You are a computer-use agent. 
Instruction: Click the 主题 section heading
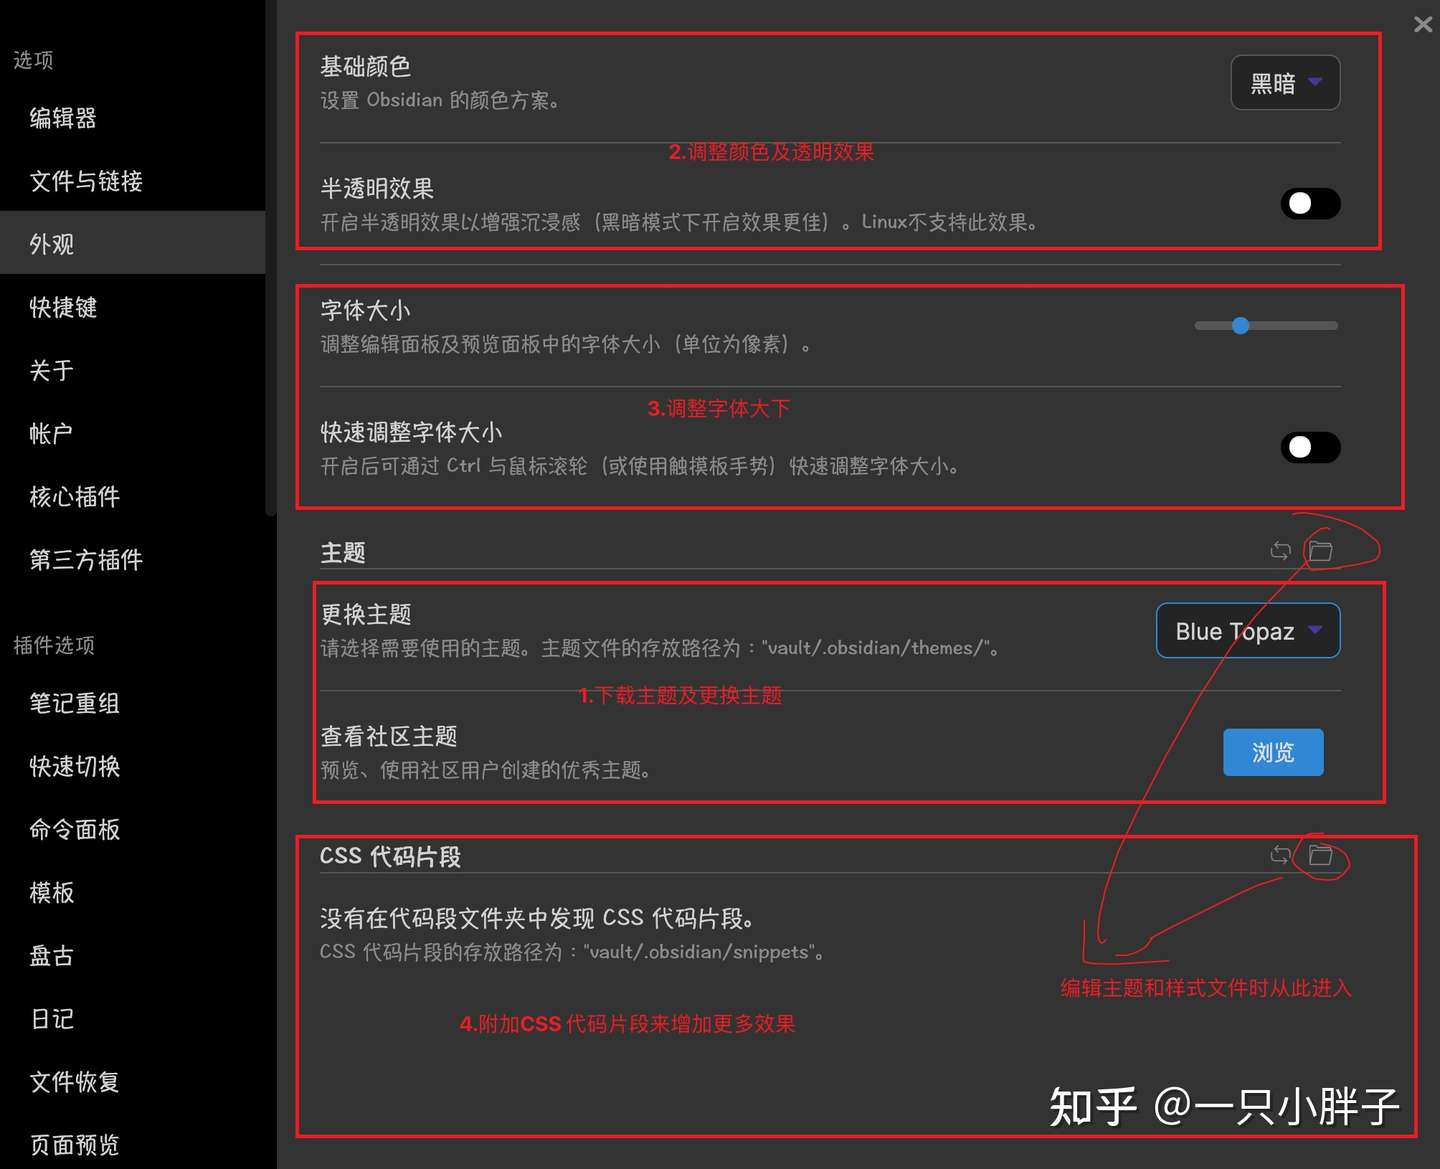343,552
